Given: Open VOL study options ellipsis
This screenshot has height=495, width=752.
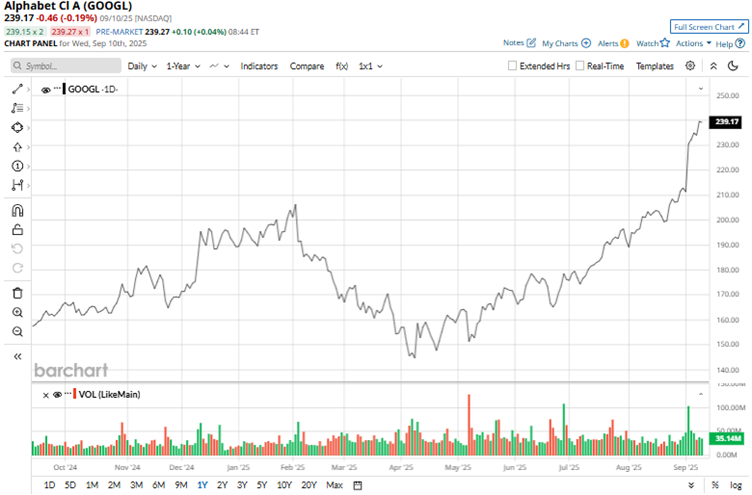Looking at the screenshot, I should (68, 393).
